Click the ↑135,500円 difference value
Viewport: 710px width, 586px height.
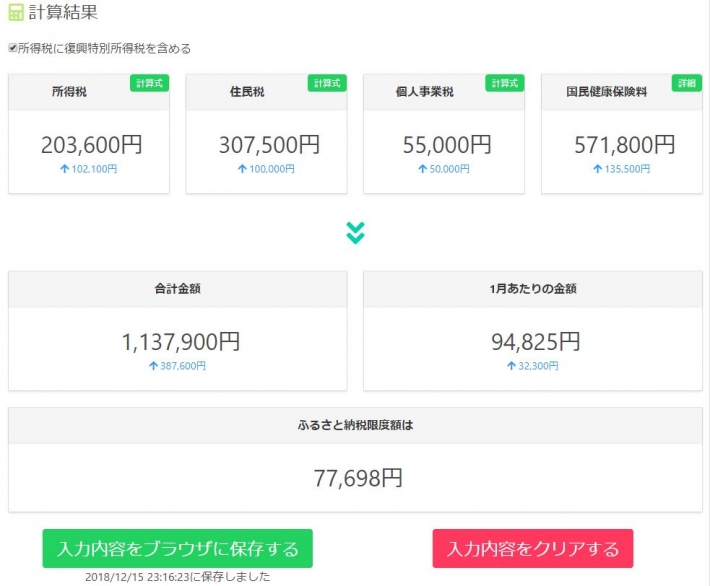622,169
